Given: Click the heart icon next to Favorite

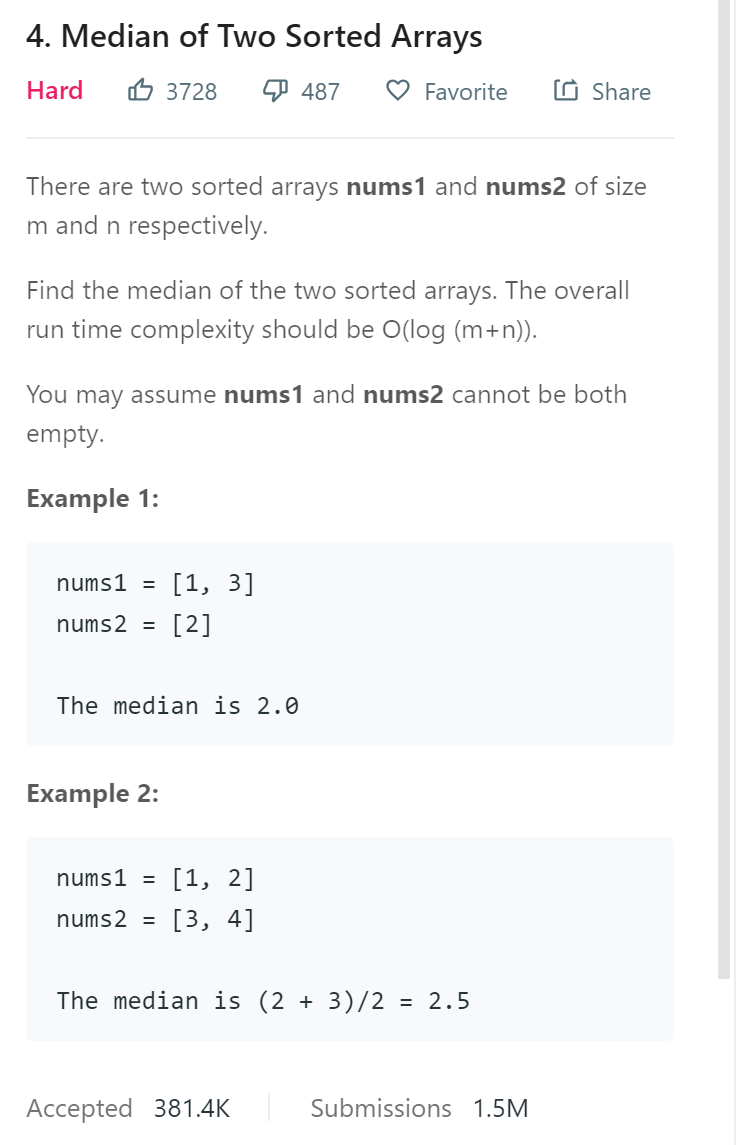Looking at the screenshot, I should 397,91.
